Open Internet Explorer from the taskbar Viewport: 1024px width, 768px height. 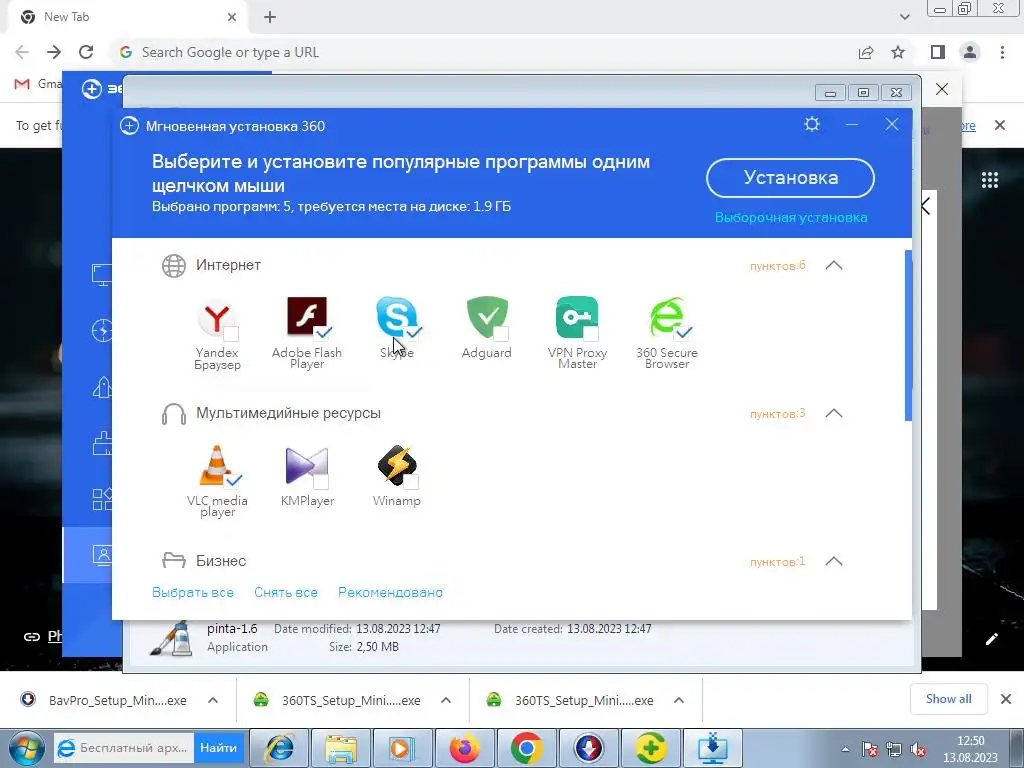click(280, 748)
